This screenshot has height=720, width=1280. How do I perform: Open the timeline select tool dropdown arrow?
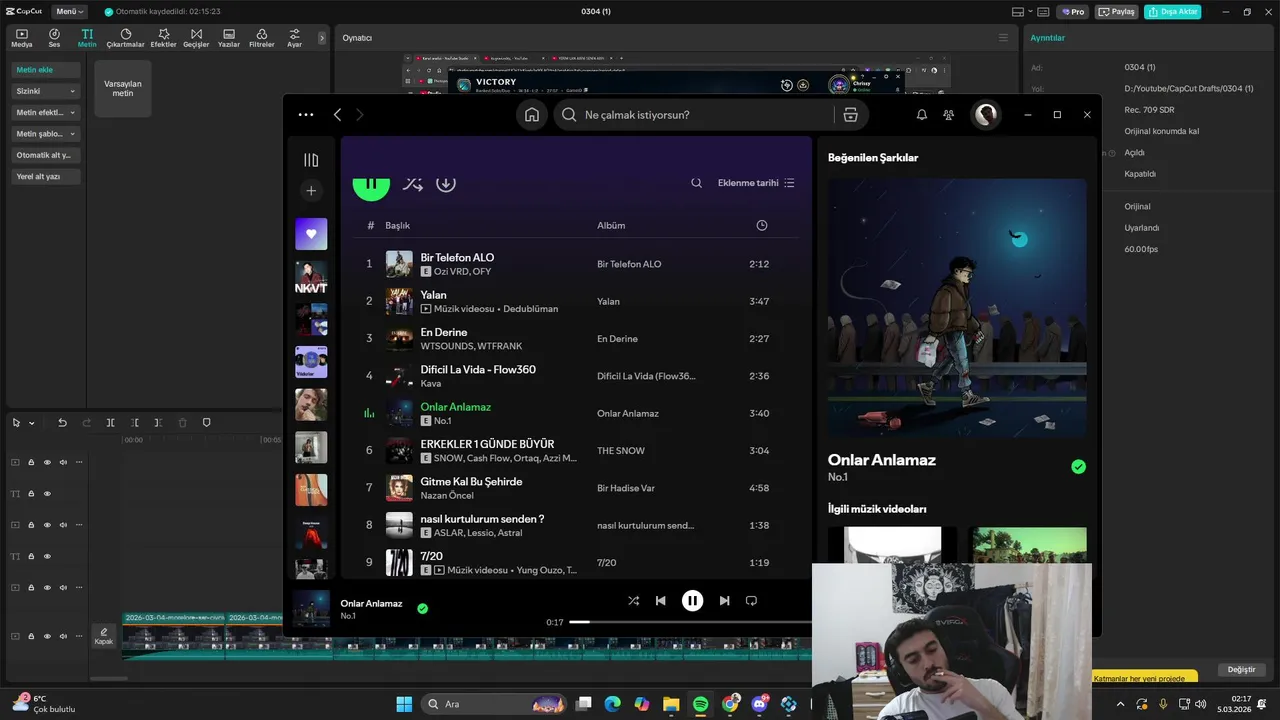point(32,423)
